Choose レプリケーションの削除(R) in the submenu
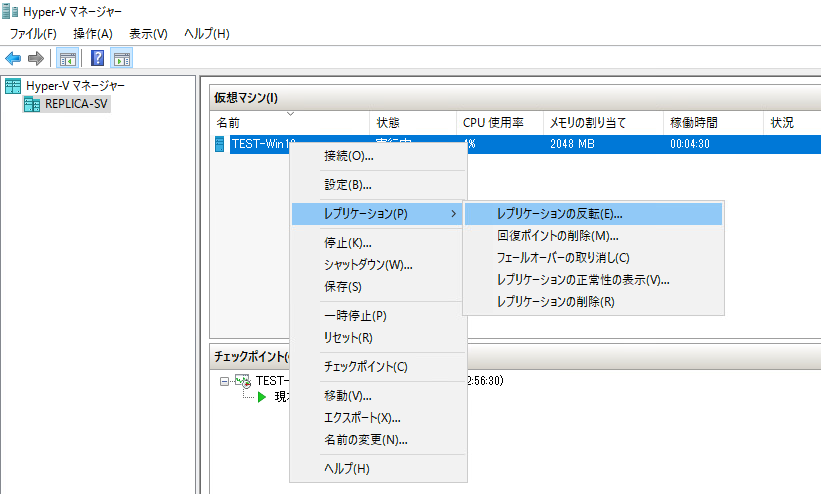This screenshot has height=494, width=821. point(593,302)
